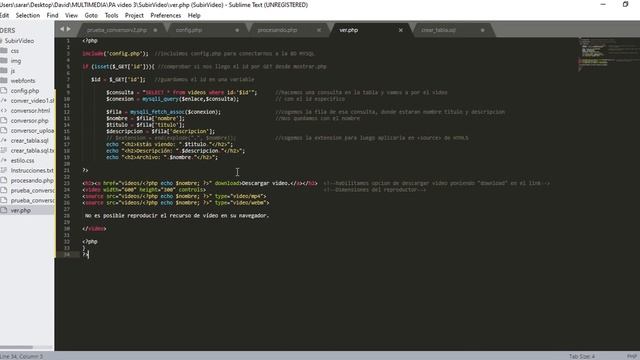The width and height of the screenshot is (640, 360).
Task: Open the Tools menu
Action: click(111, 16)
